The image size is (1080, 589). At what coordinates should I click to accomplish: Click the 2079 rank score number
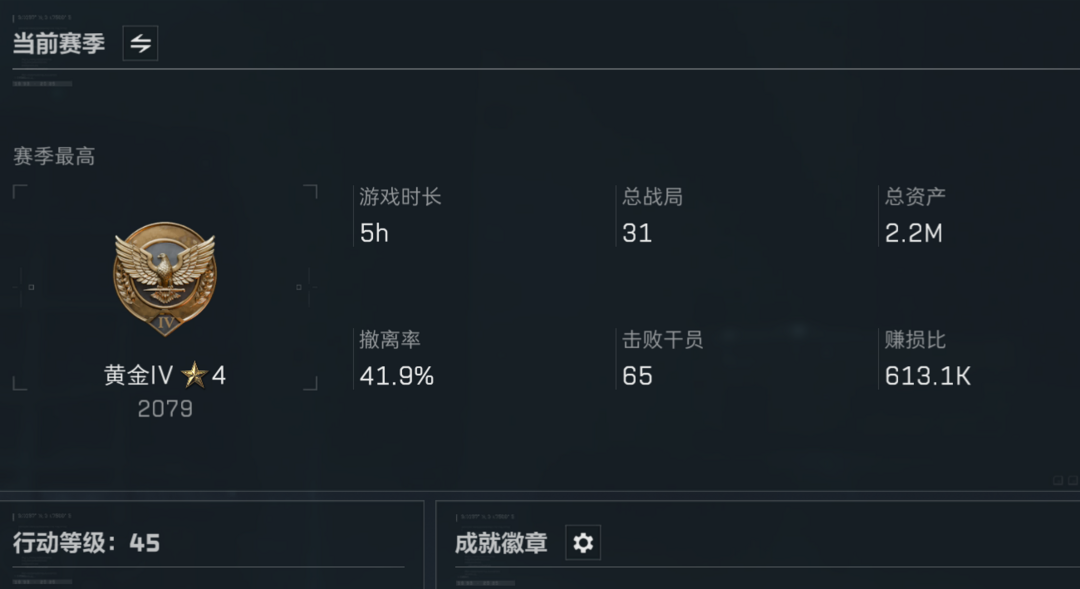(165, 409)
